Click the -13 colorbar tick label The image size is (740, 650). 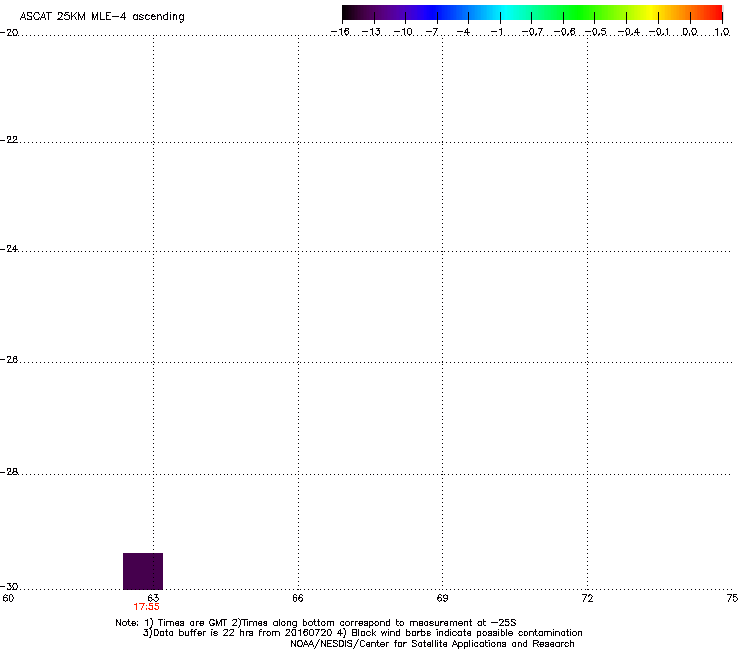[x=371, y=32]
